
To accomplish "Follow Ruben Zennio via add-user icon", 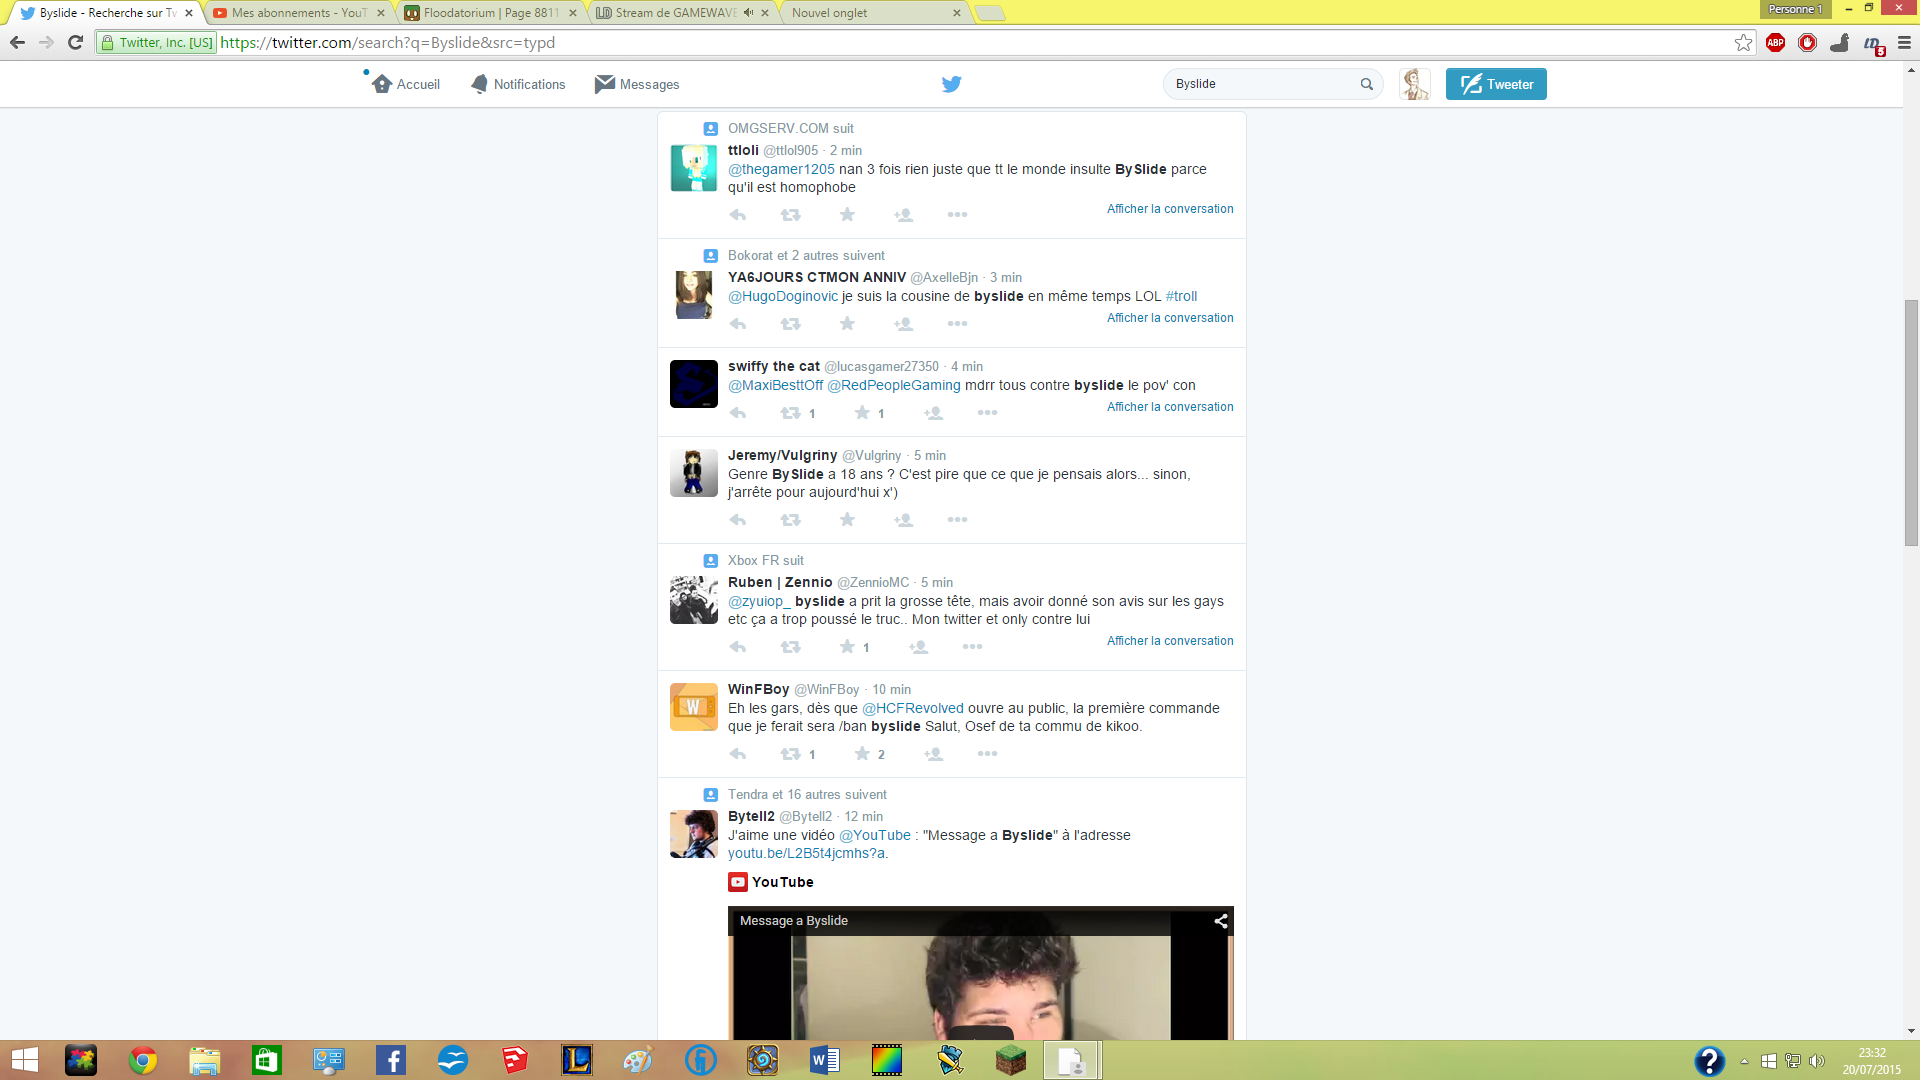I will click(x=918, y=647).
